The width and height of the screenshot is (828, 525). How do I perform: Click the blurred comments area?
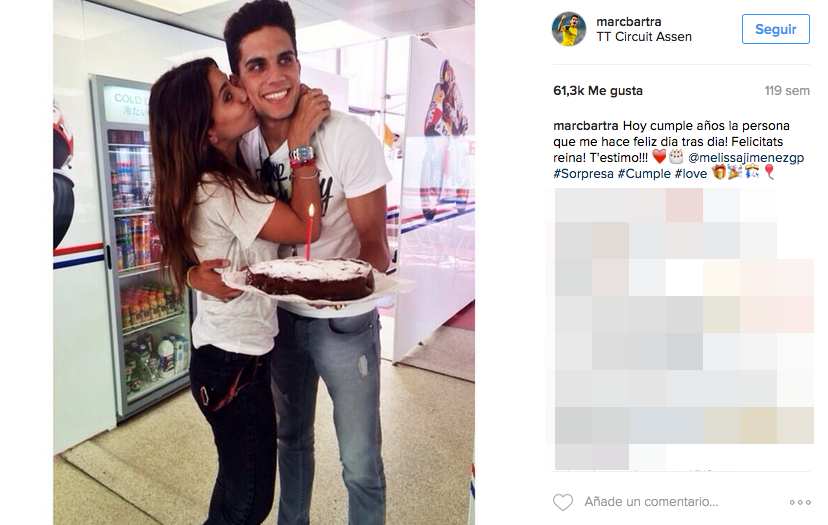click(x=681, y=329)
